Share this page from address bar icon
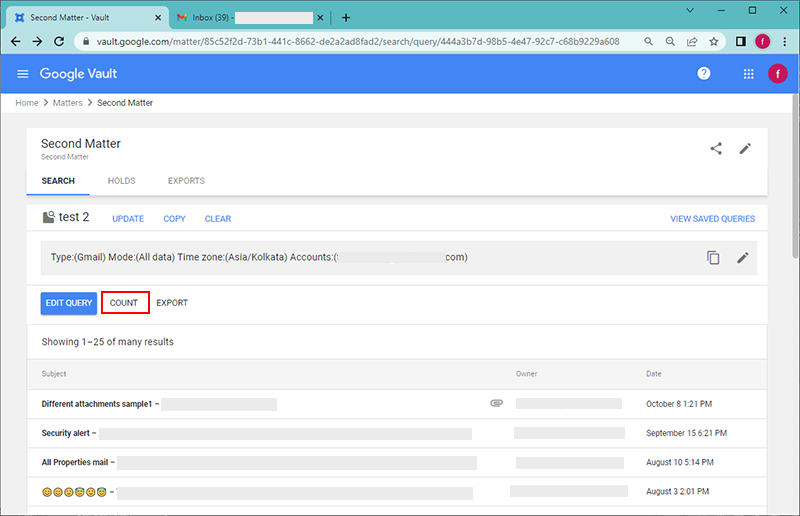Screen dimensions: 800x516 (692, 41)
